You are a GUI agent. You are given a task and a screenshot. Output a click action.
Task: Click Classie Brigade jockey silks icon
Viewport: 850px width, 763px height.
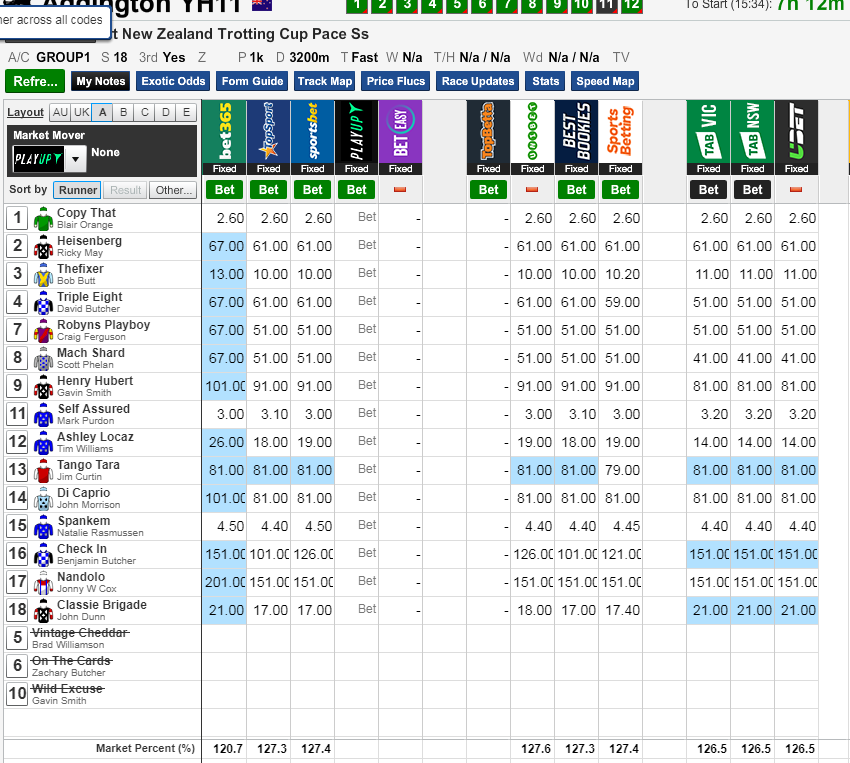[43, 611]
